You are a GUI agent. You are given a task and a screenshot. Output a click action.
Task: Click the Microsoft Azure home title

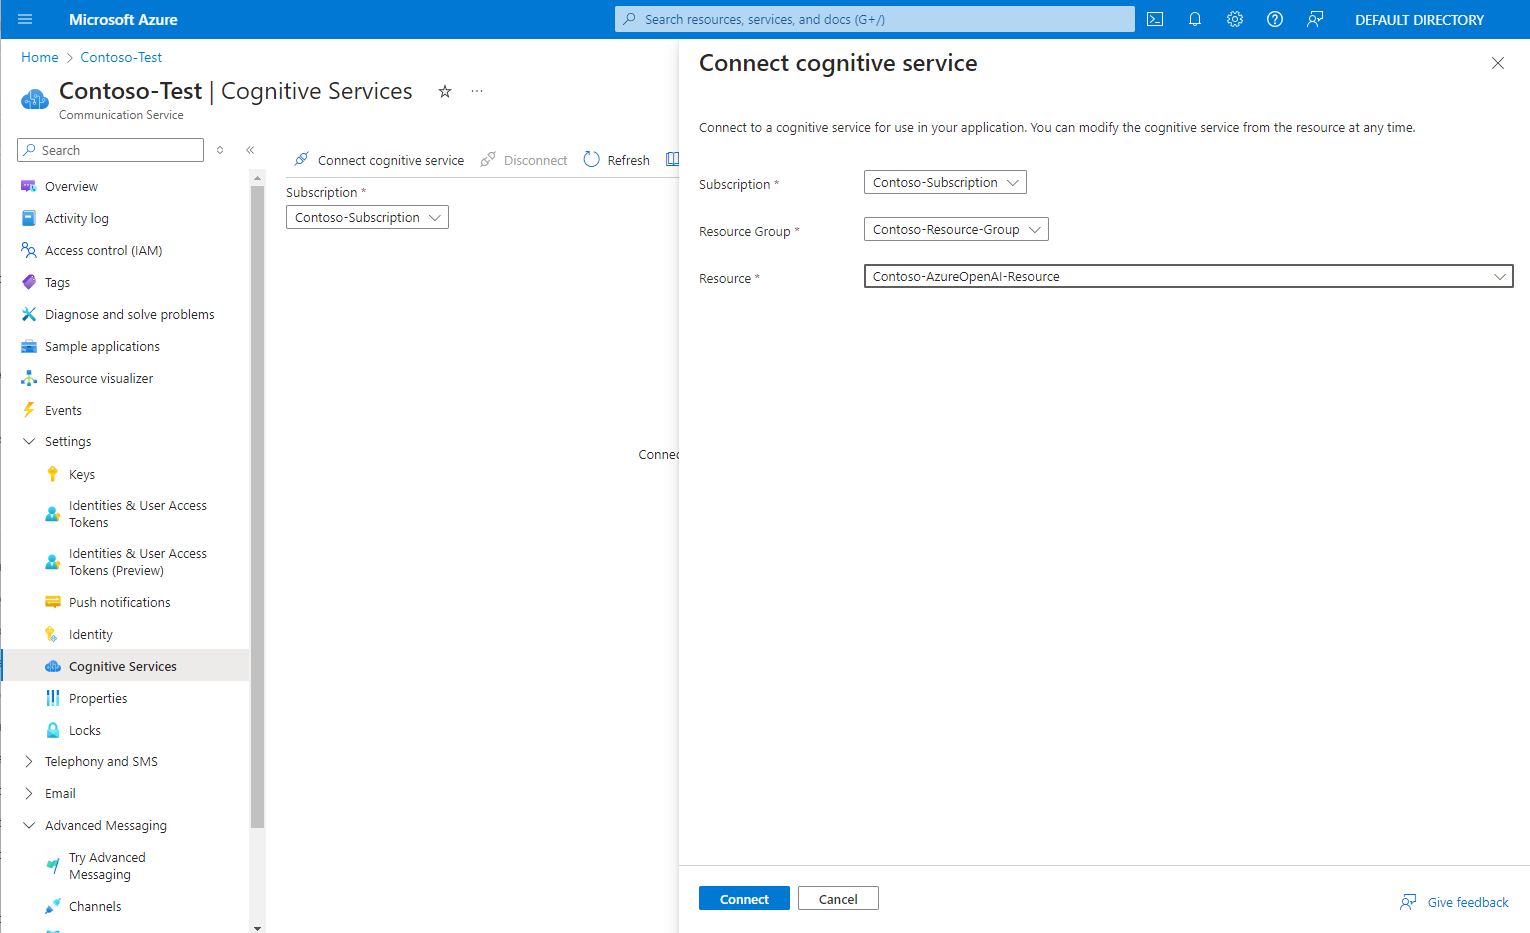tap(123, 19)
